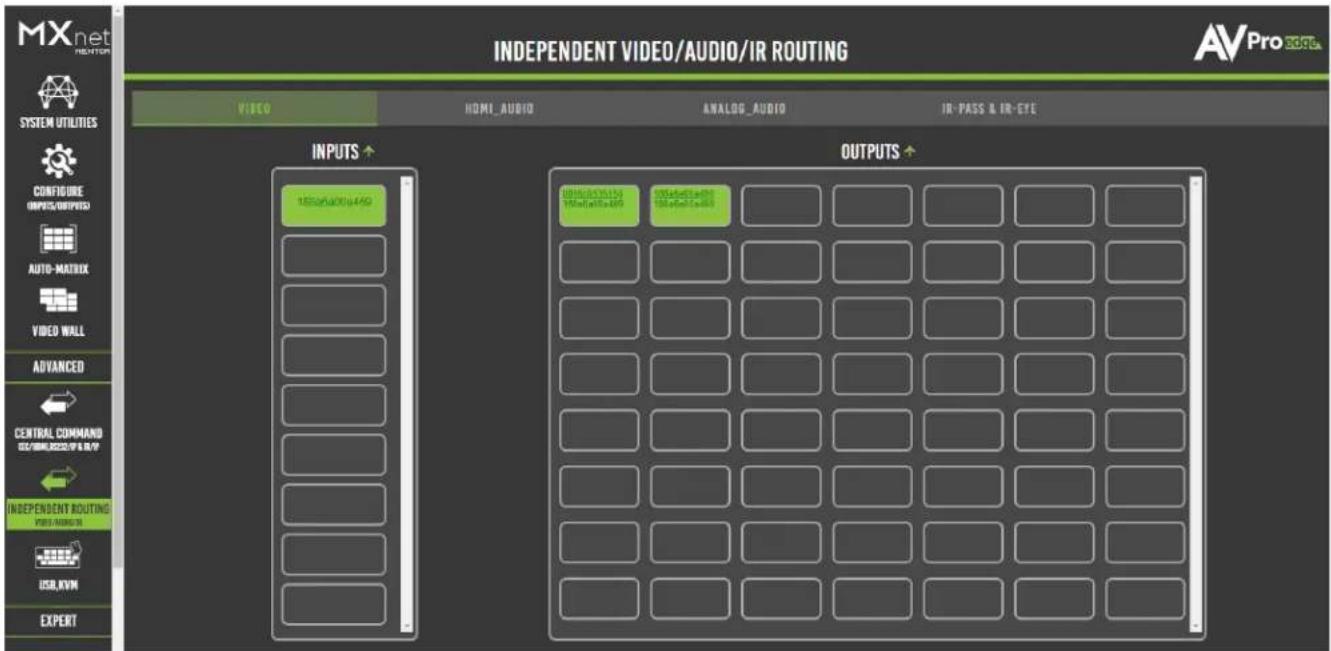
Task: Click the inputs list scrollbar
Action: tap(406, 404)
